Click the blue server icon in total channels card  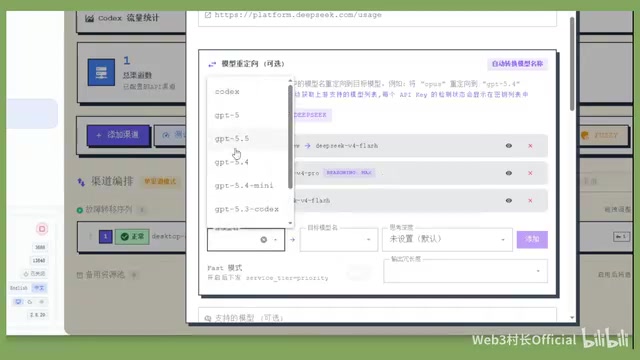101,72
